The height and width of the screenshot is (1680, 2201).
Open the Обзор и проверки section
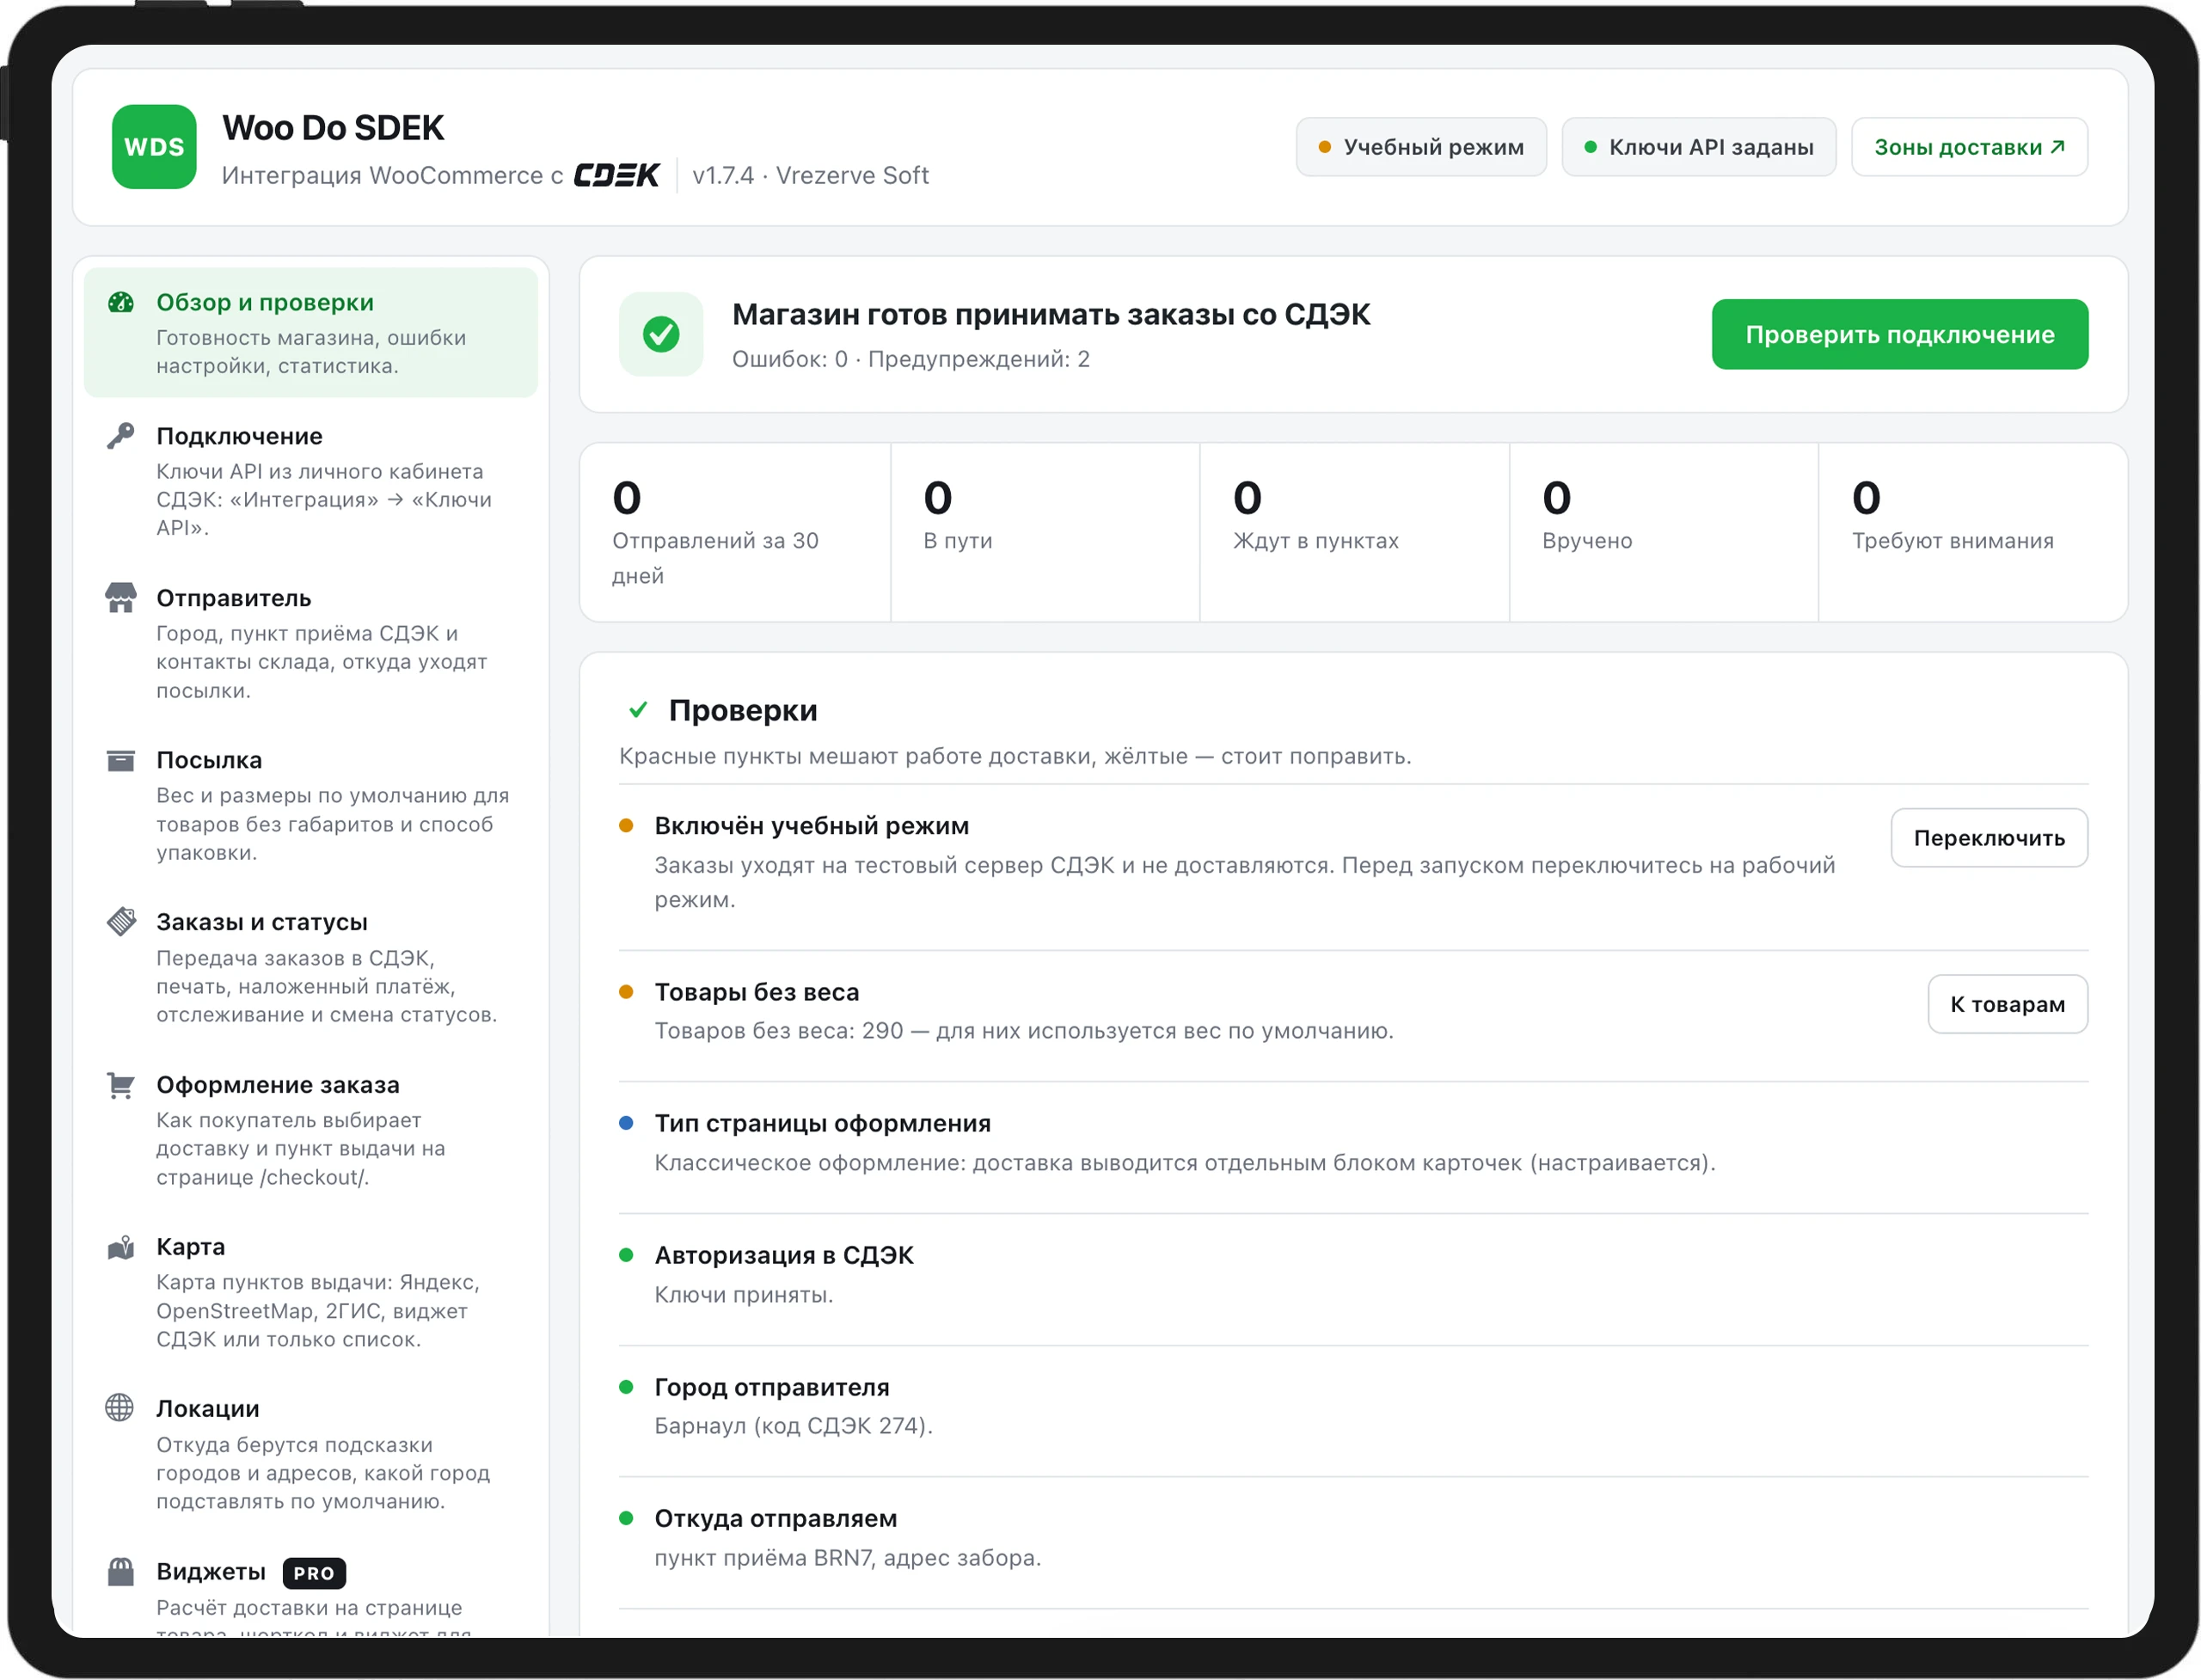point(311,333)
